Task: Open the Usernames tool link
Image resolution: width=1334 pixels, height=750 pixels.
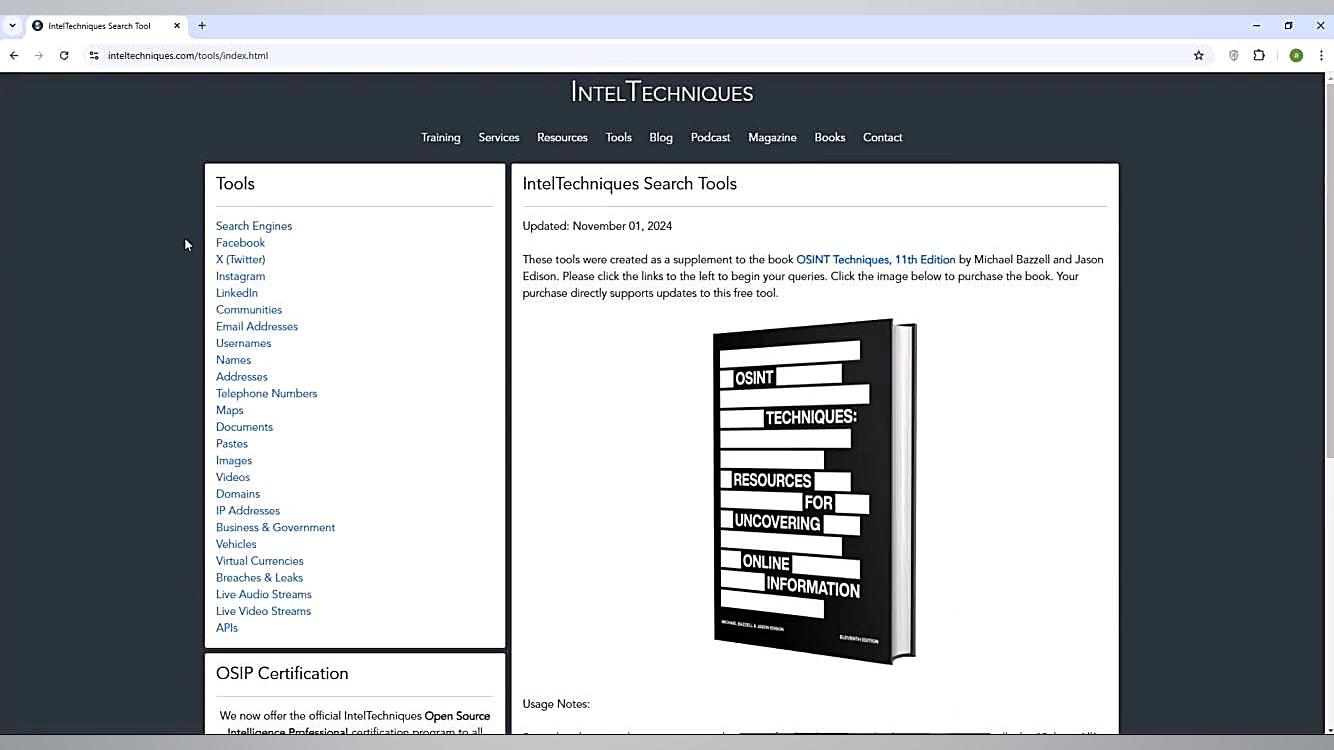Action: tap(243, 343)
